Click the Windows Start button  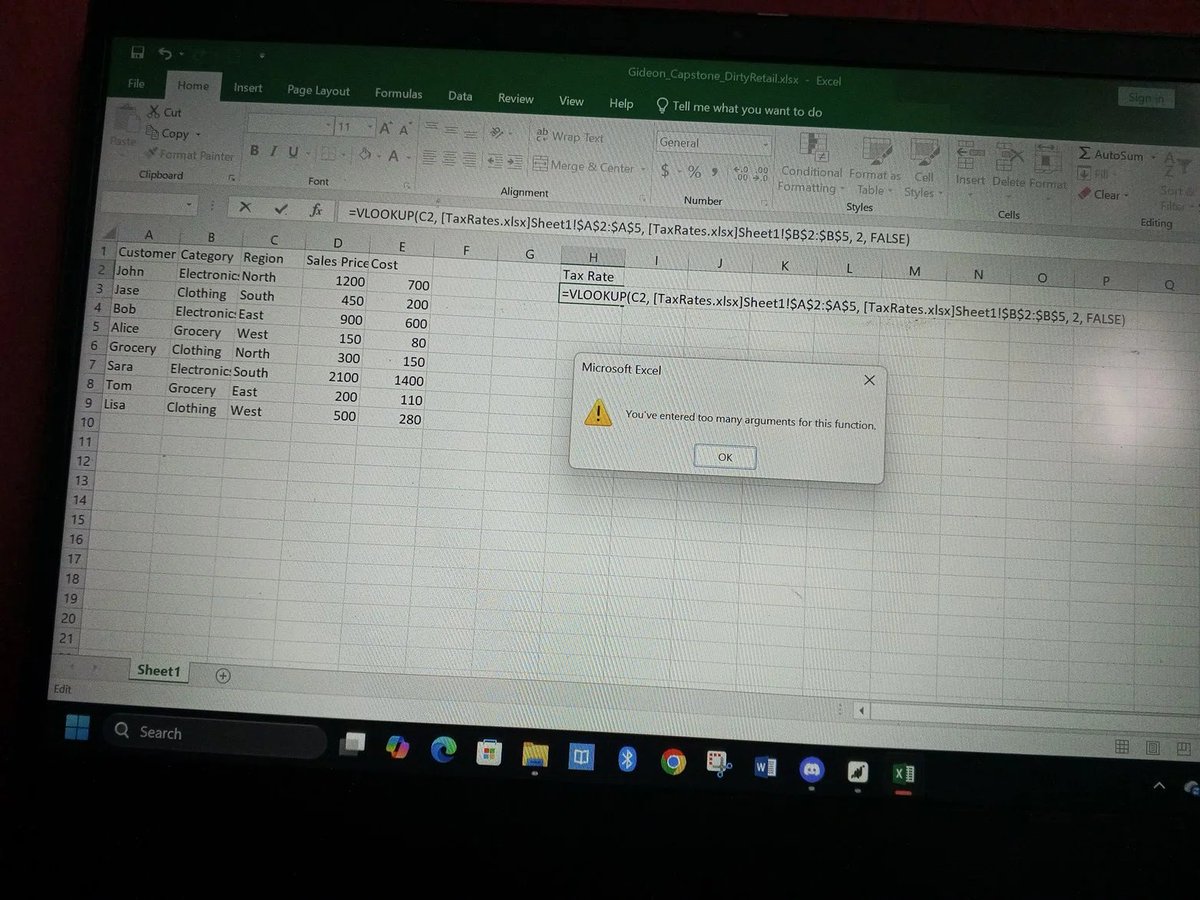point(77,729)
